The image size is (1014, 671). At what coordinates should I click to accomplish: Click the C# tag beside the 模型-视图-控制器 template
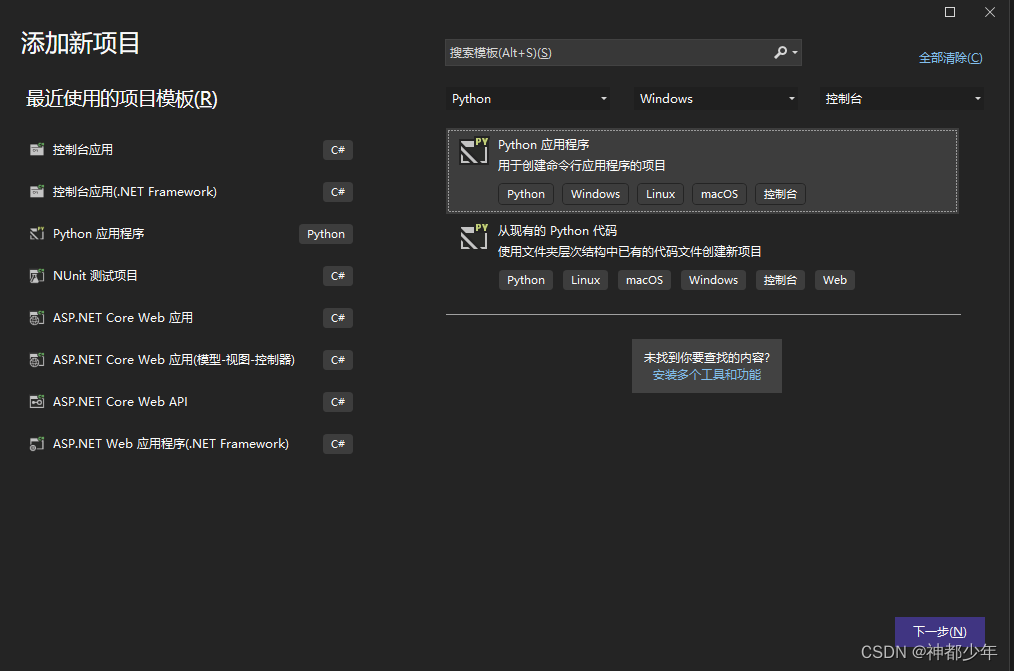[338, 360]
